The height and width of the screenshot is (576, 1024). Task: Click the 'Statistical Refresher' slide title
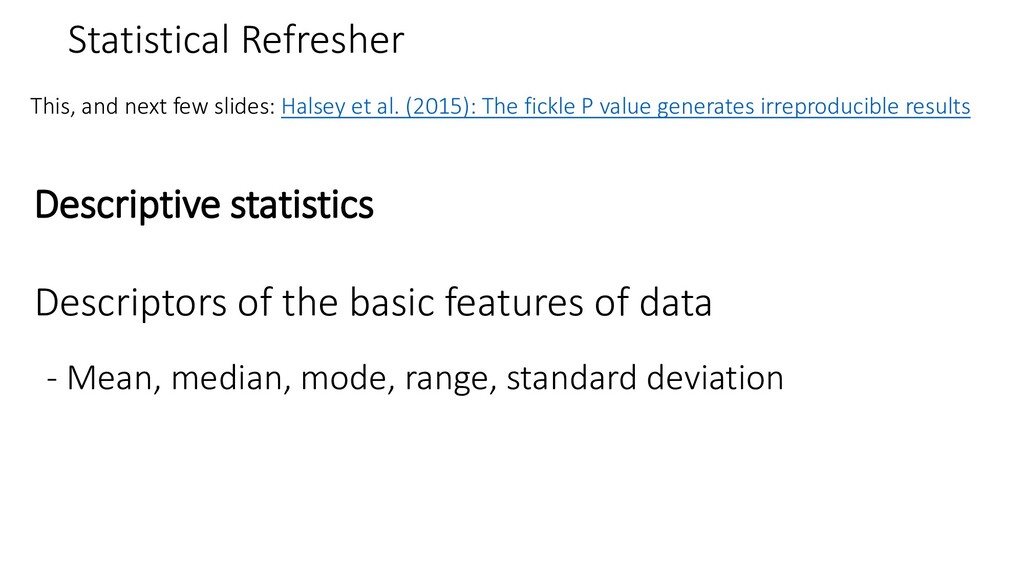[236, 39]
